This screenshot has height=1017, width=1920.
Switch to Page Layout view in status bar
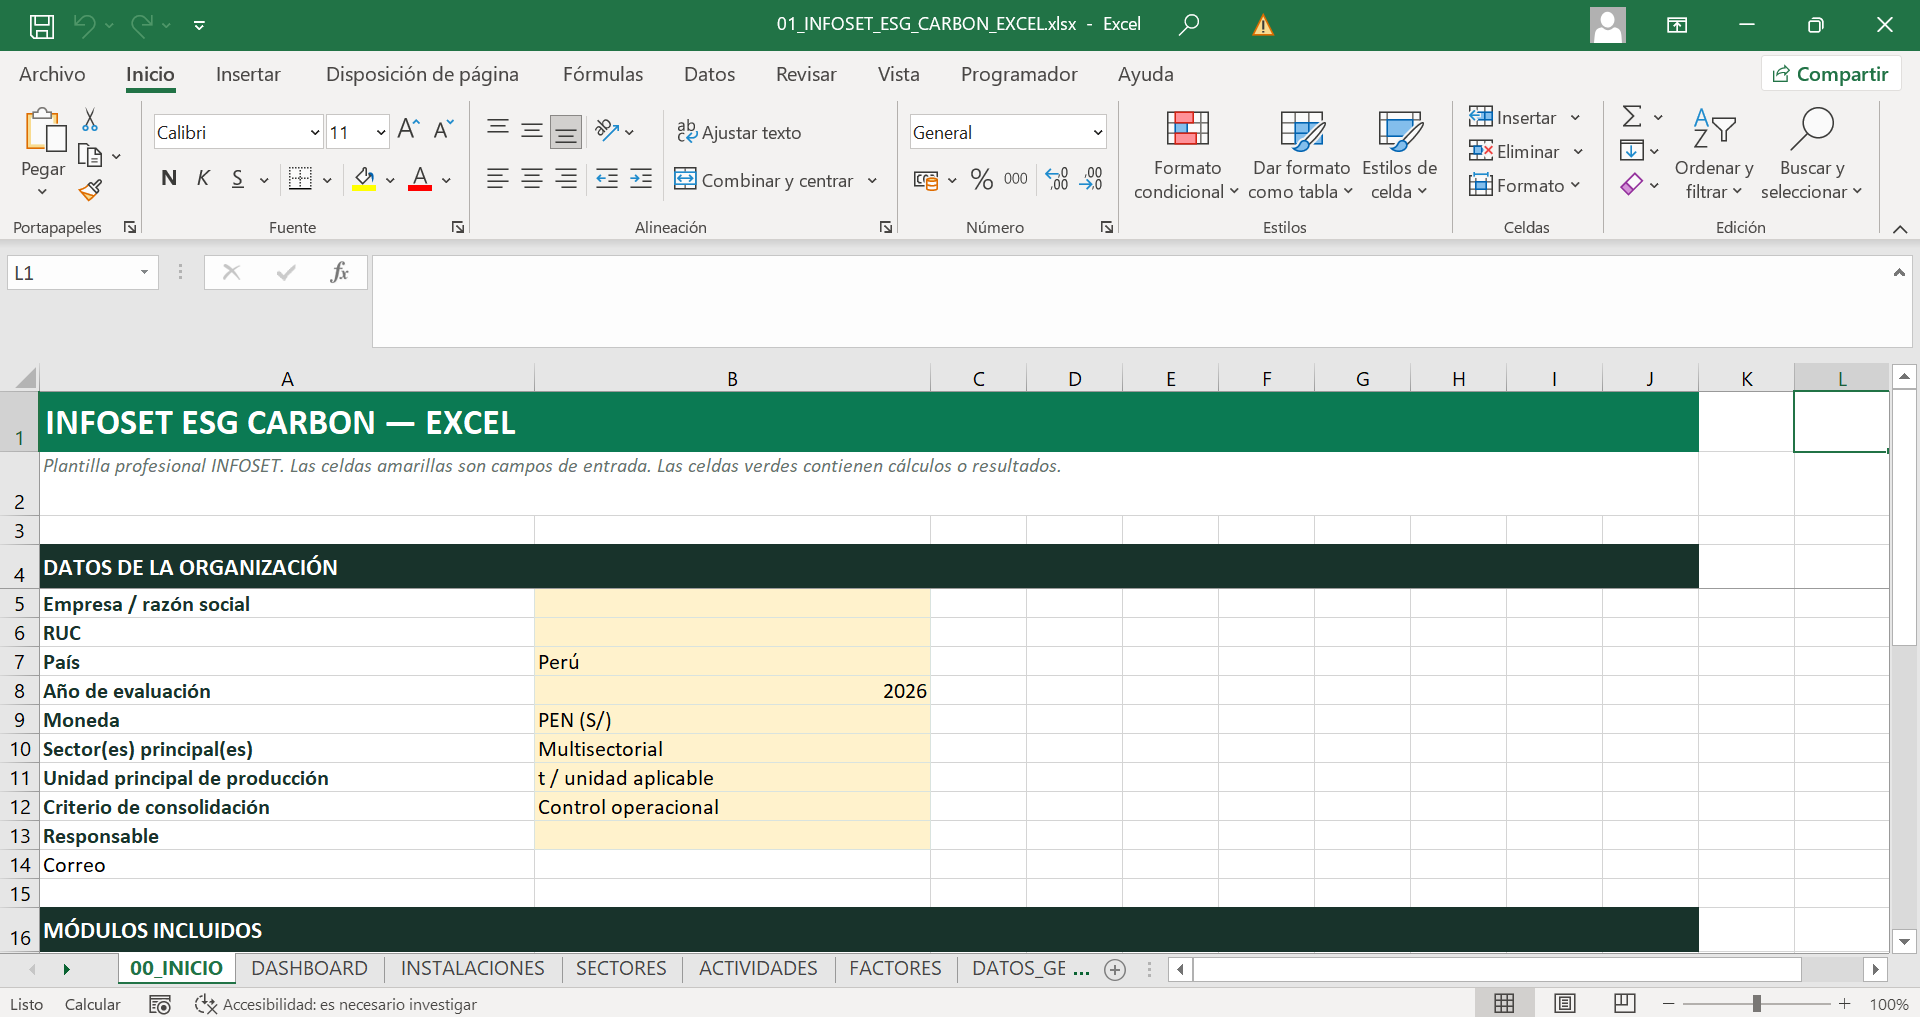click(1565, 1003)
